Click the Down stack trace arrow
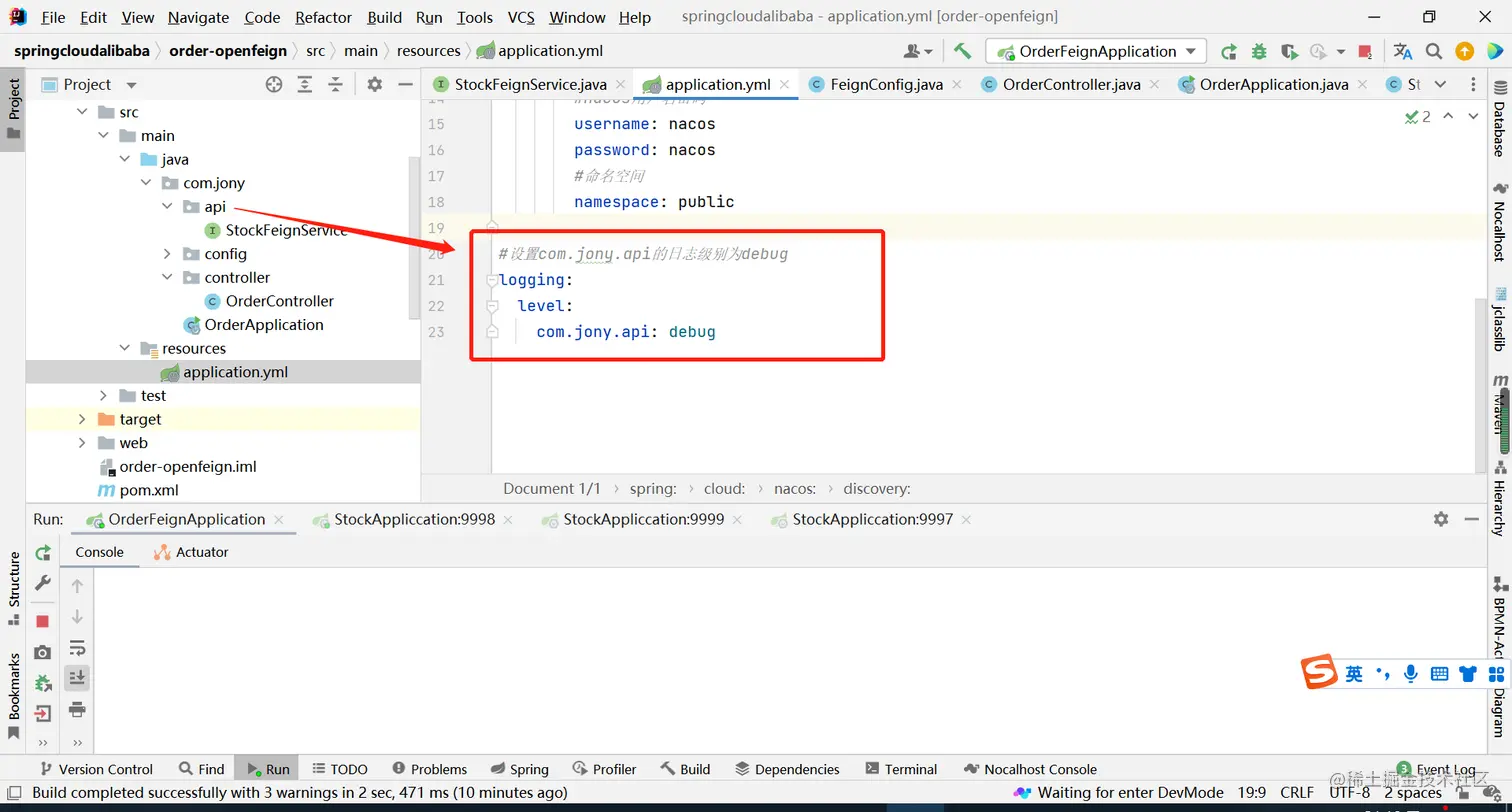1512x812 pixels. (77, 617)
